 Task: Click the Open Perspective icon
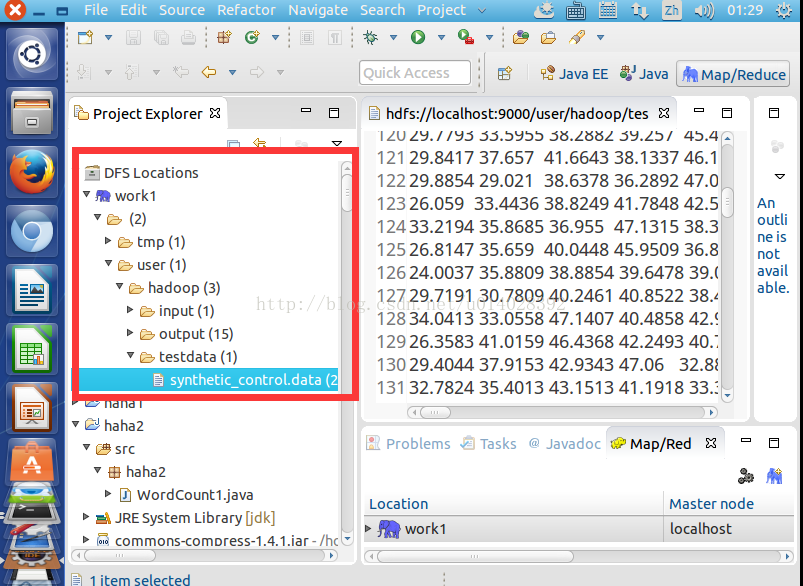click(x=505, y=74)
